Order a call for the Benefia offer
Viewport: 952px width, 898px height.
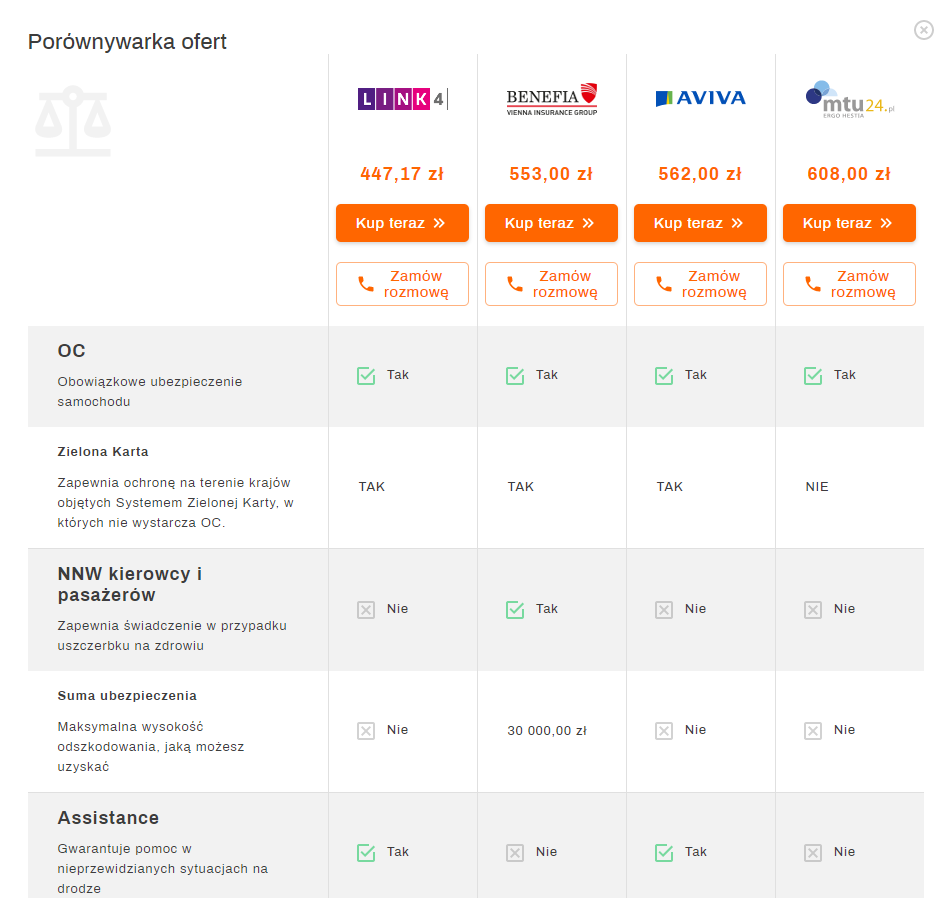point(551,284)
